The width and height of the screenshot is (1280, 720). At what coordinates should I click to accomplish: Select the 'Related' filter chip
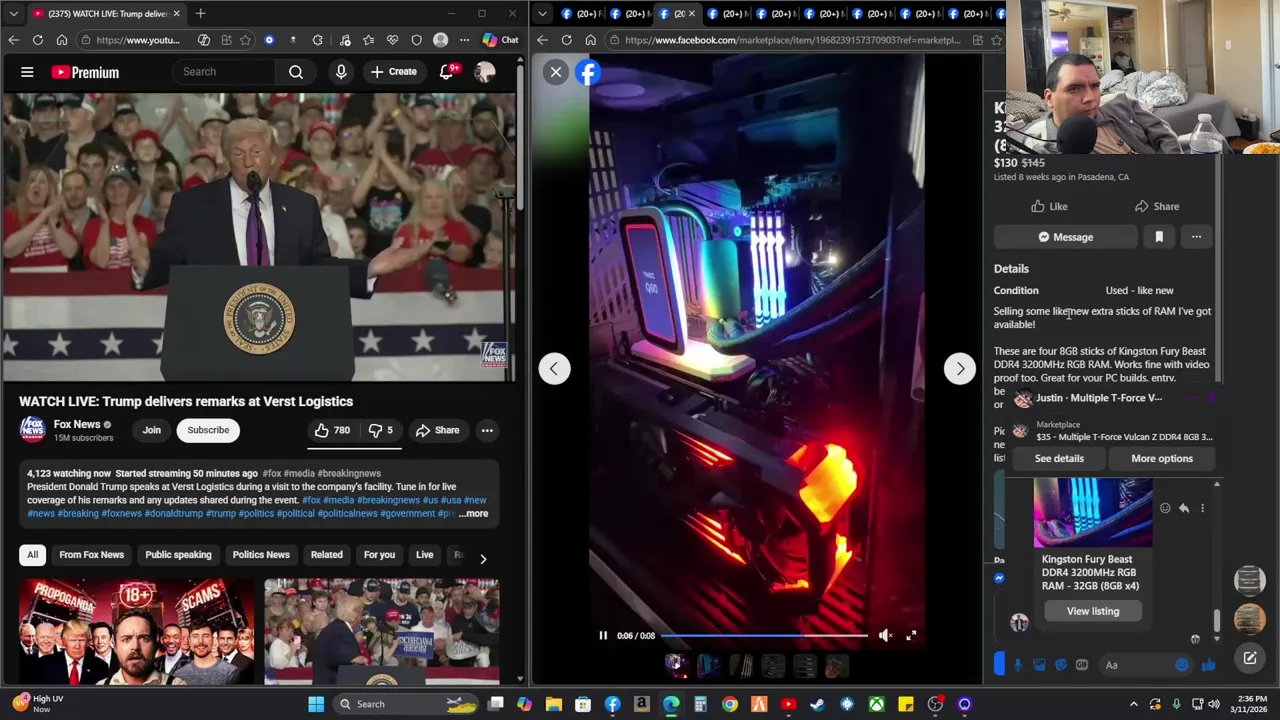(x=326, y=555)
